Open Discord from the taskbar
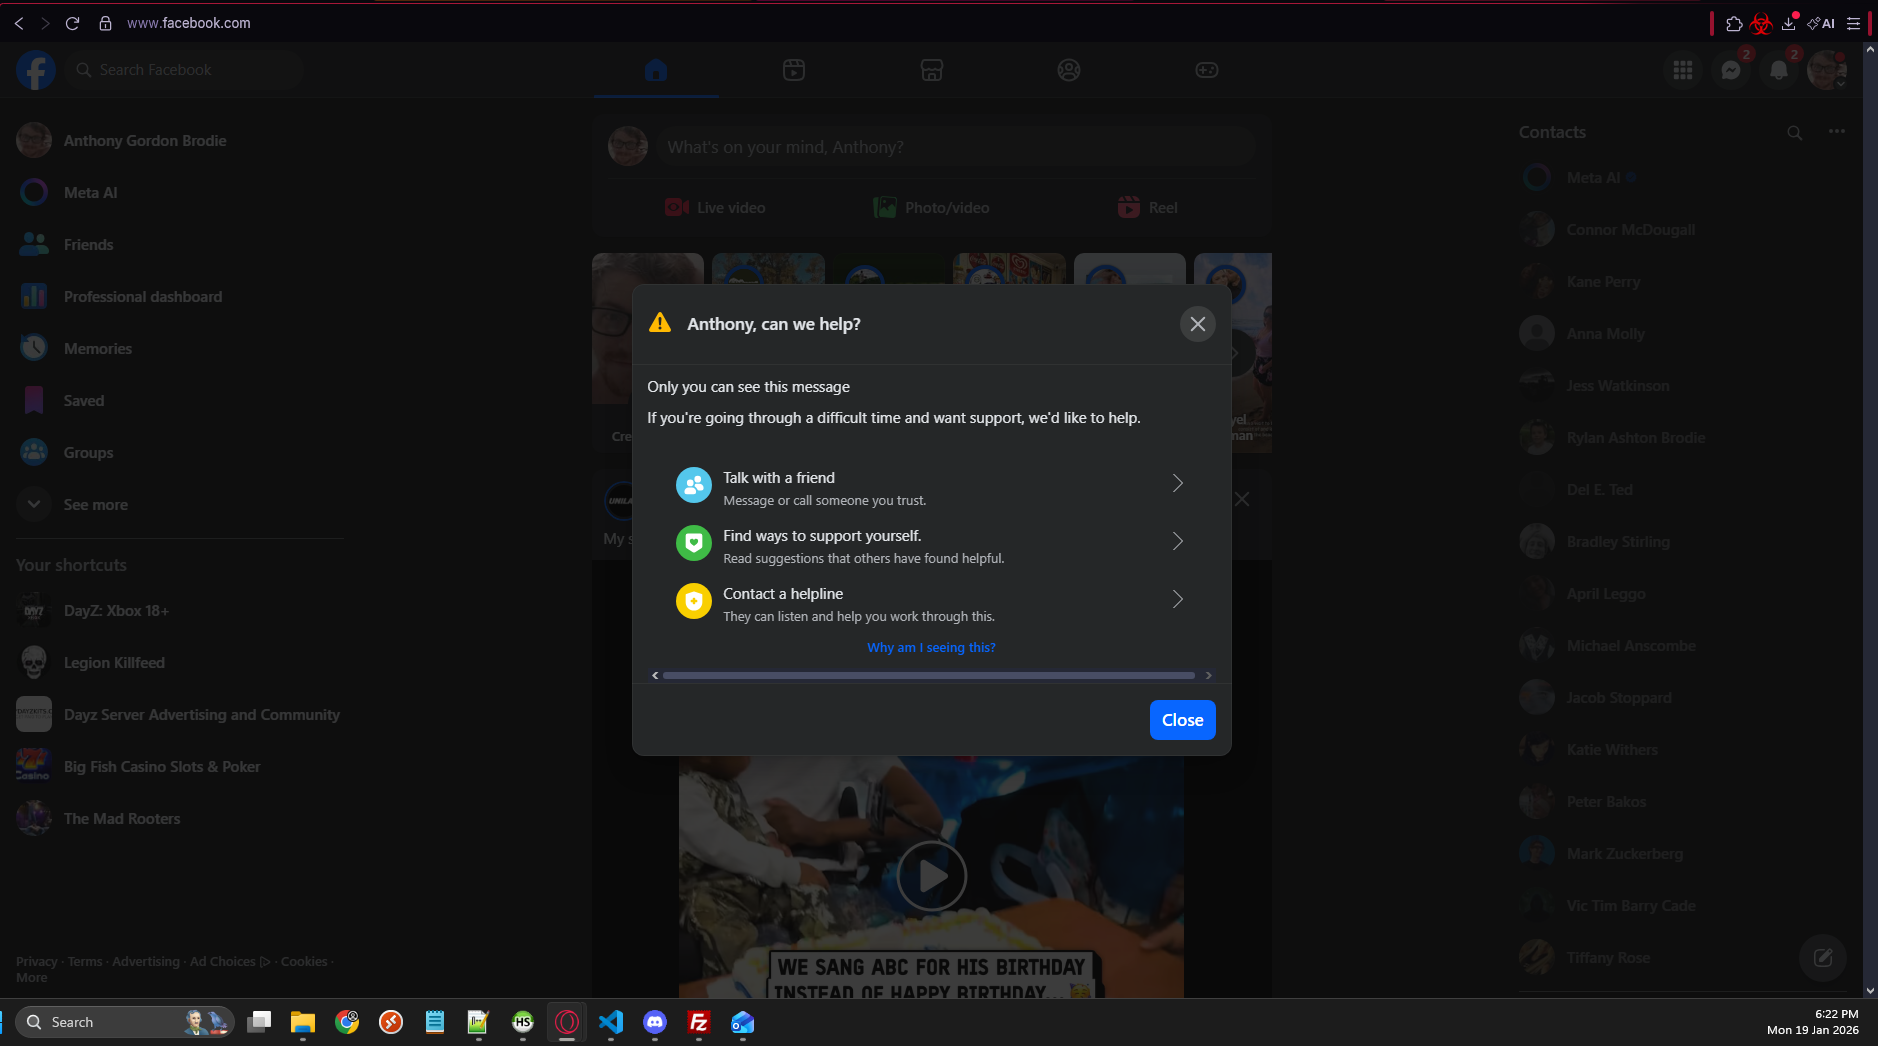The image size is (1878, 1046). [655, 1022]
